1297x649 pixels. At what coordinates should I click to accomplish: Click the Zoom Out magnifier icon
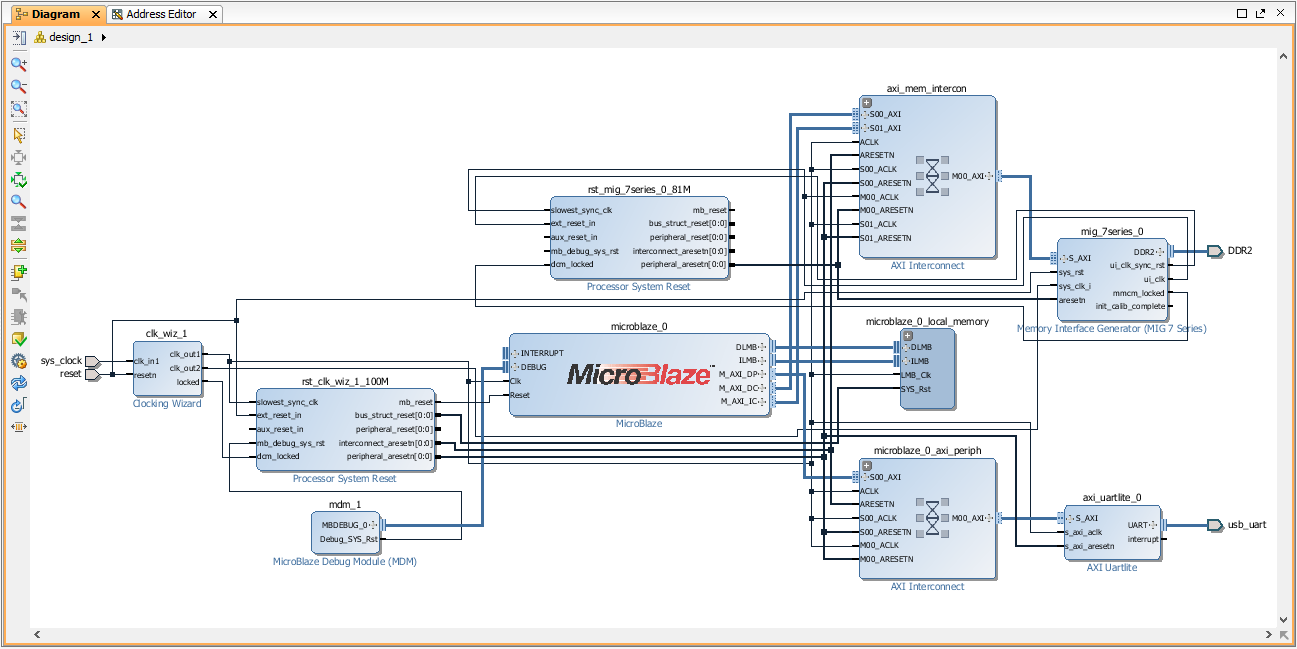18,86
